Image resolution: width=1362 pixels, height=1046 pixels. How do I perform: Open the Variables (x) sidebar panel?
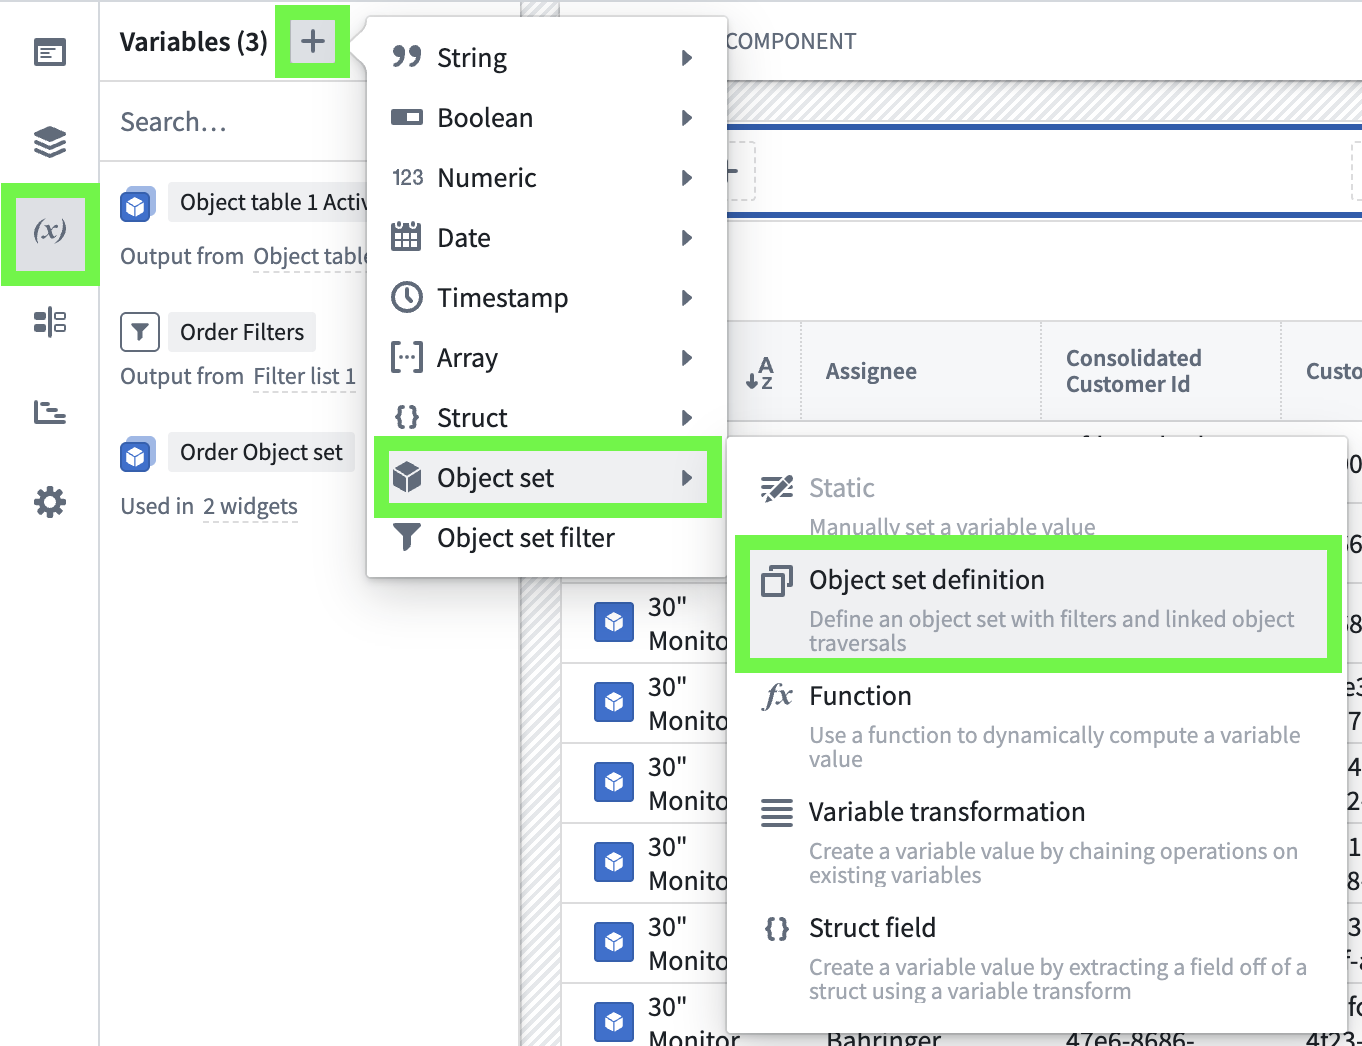(x=50, y=232)
